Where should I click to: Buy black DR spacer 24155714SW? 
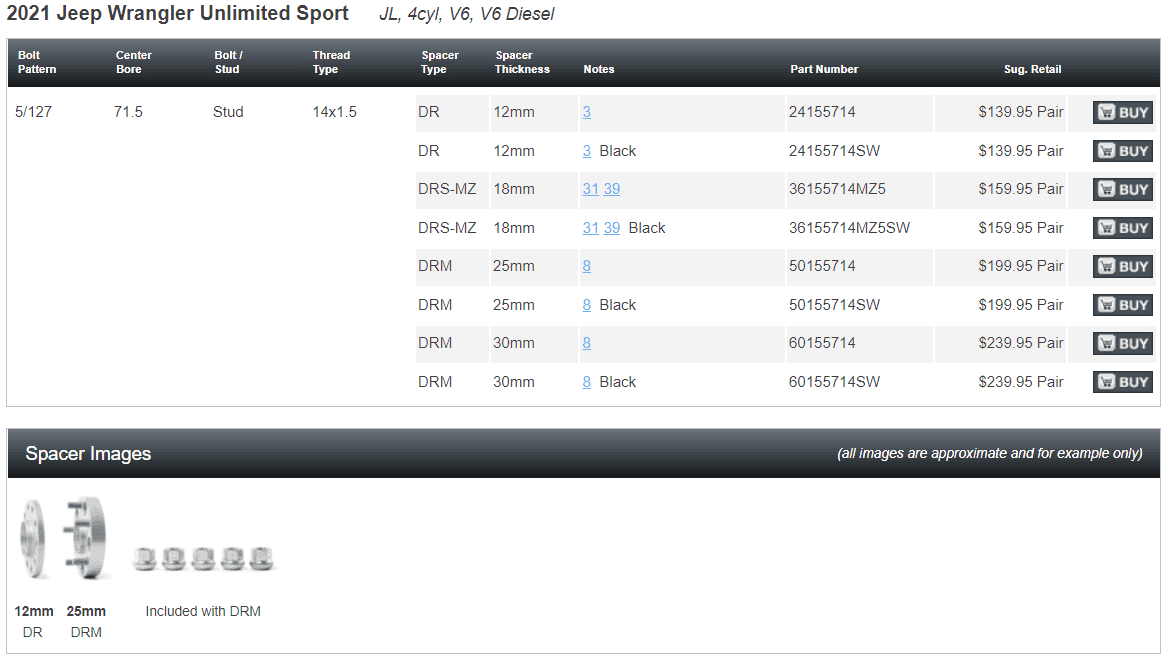tap(1122, 151)
